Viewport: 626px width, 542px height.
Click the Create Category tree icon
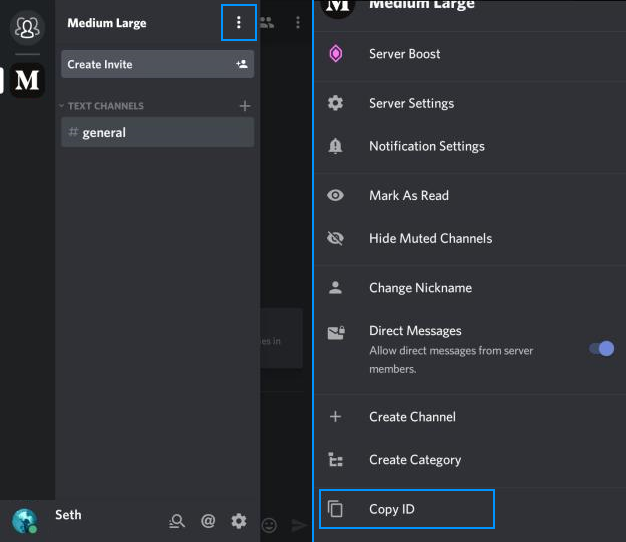click(x=335, y=459)
